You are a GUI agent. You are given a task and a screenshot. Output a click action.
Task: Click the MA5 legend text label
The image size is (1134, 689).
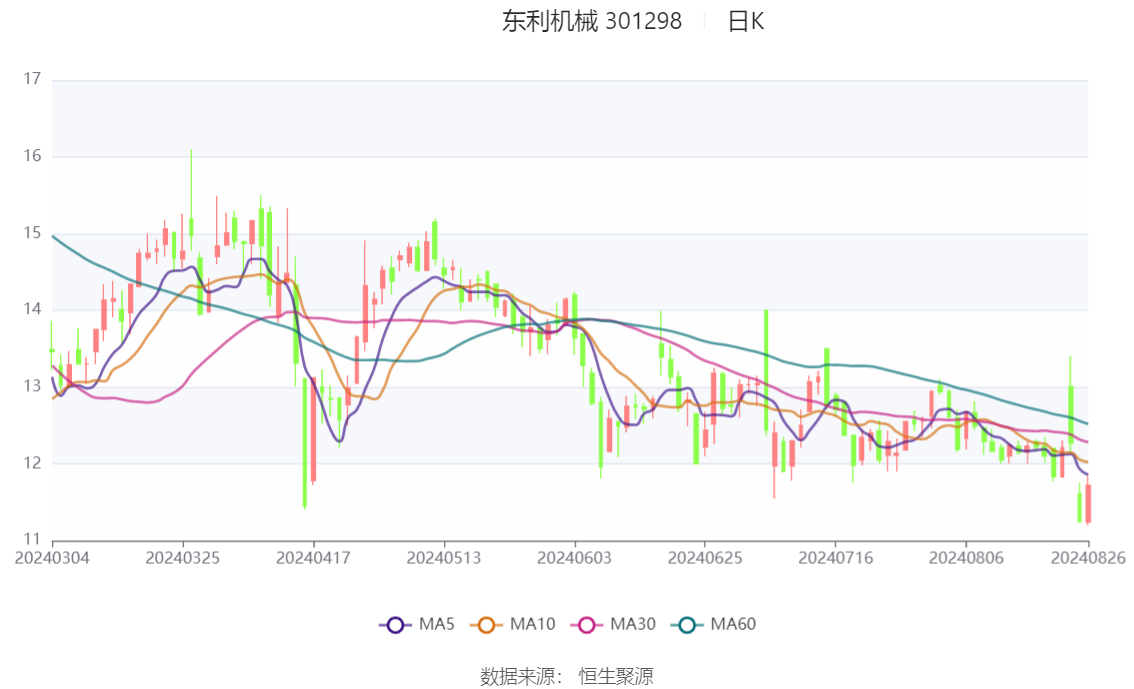(437, 625)
